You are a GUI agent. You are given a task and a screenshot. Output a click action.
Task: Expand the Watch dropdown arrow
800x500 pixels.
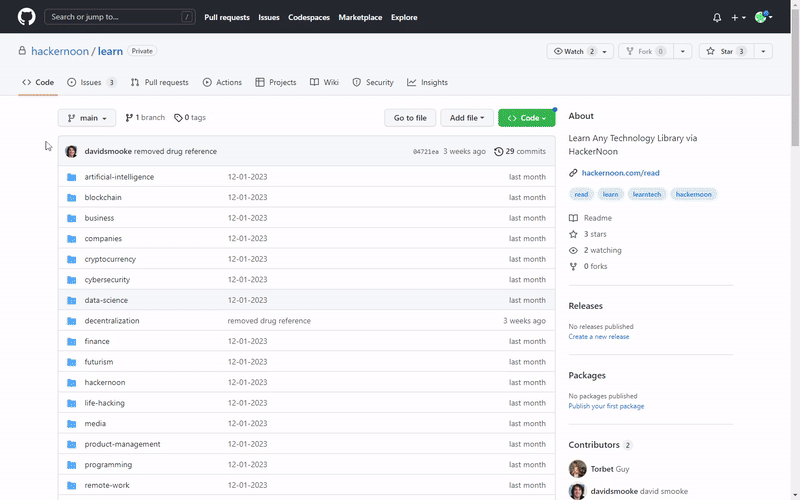coord(605,52)
